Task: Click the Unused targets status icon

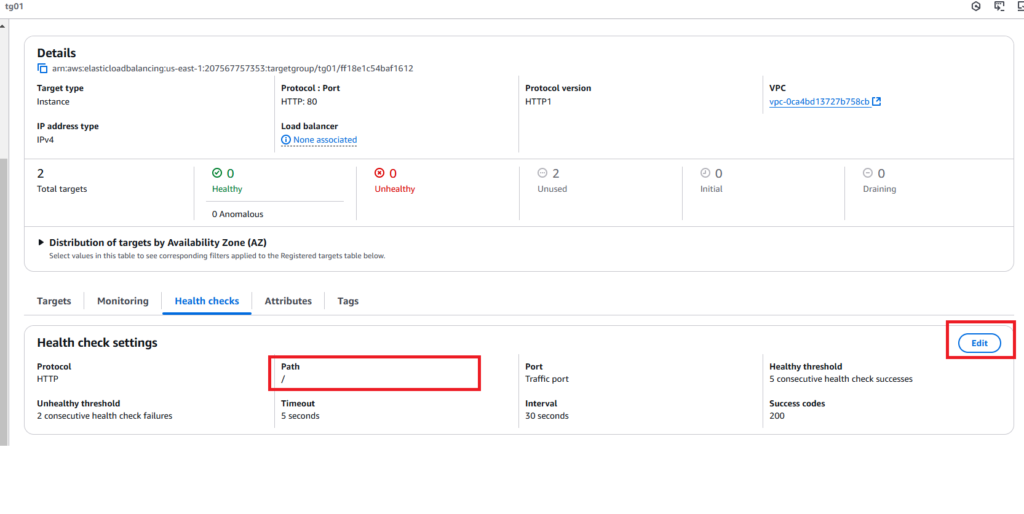Action: pyautogui.click(x=542, y=173)
